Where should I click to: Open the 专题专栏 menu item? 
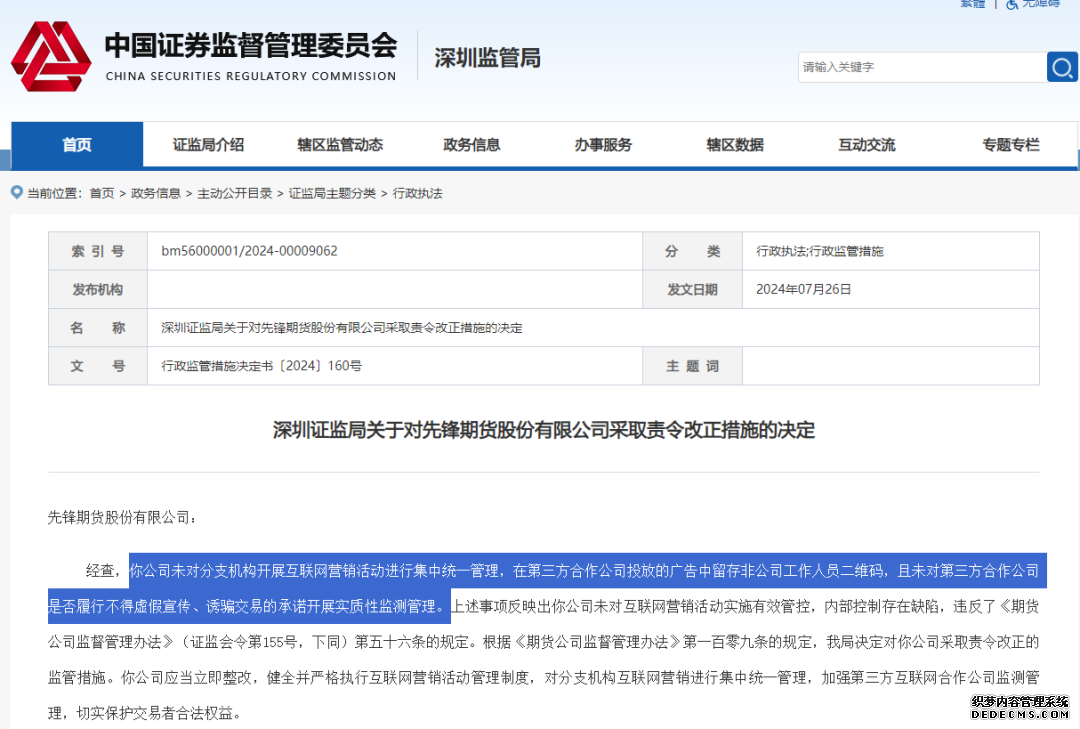(x=1010, y=145)
